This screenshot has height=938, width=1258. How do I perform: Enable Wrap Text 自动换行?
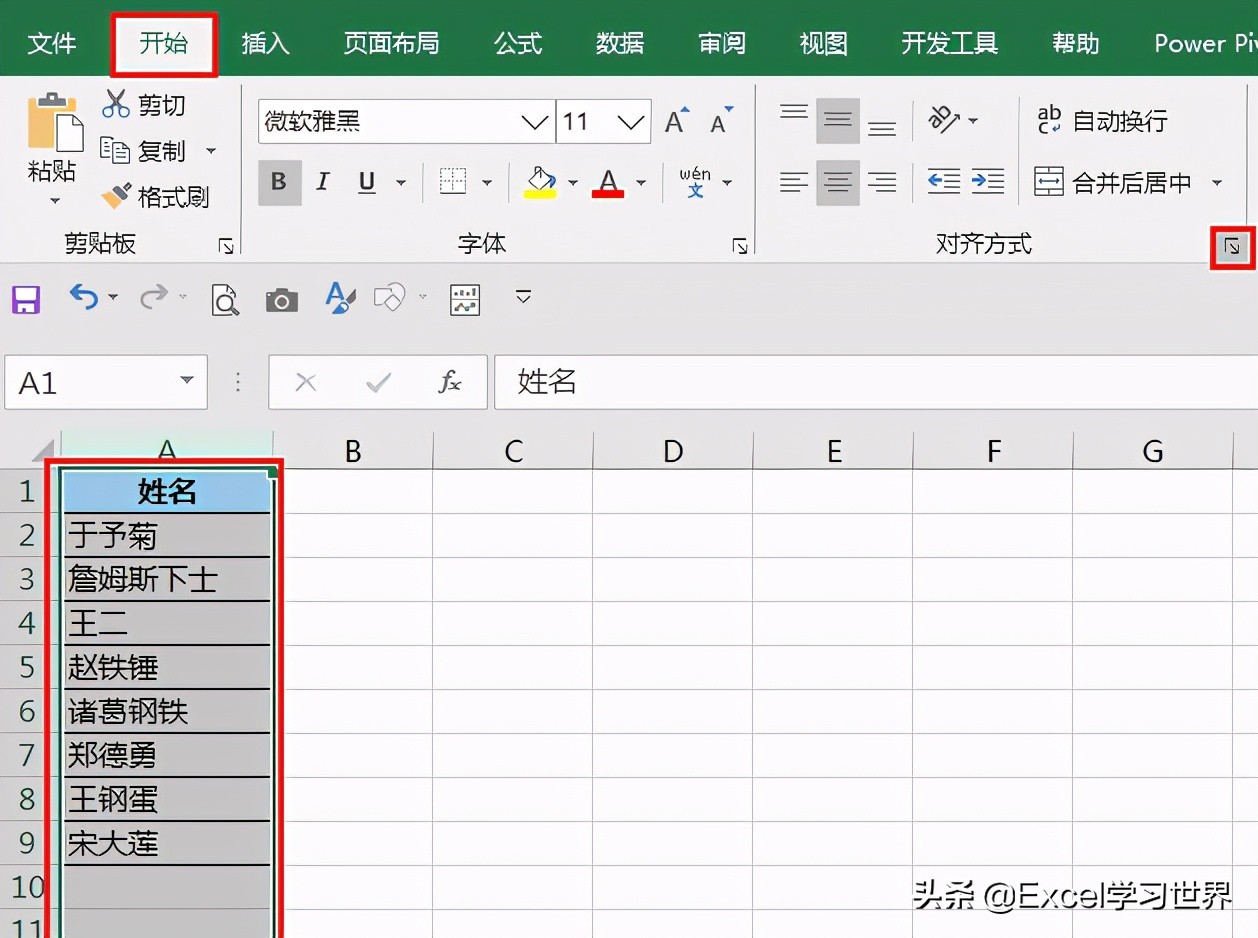click(1101, 121)
